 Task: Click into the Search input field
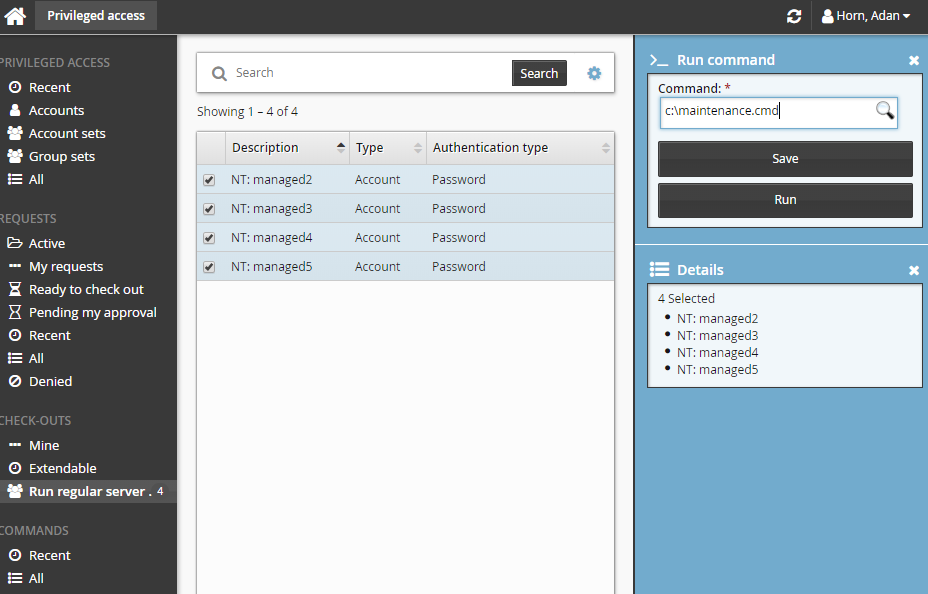coord(368,73)
